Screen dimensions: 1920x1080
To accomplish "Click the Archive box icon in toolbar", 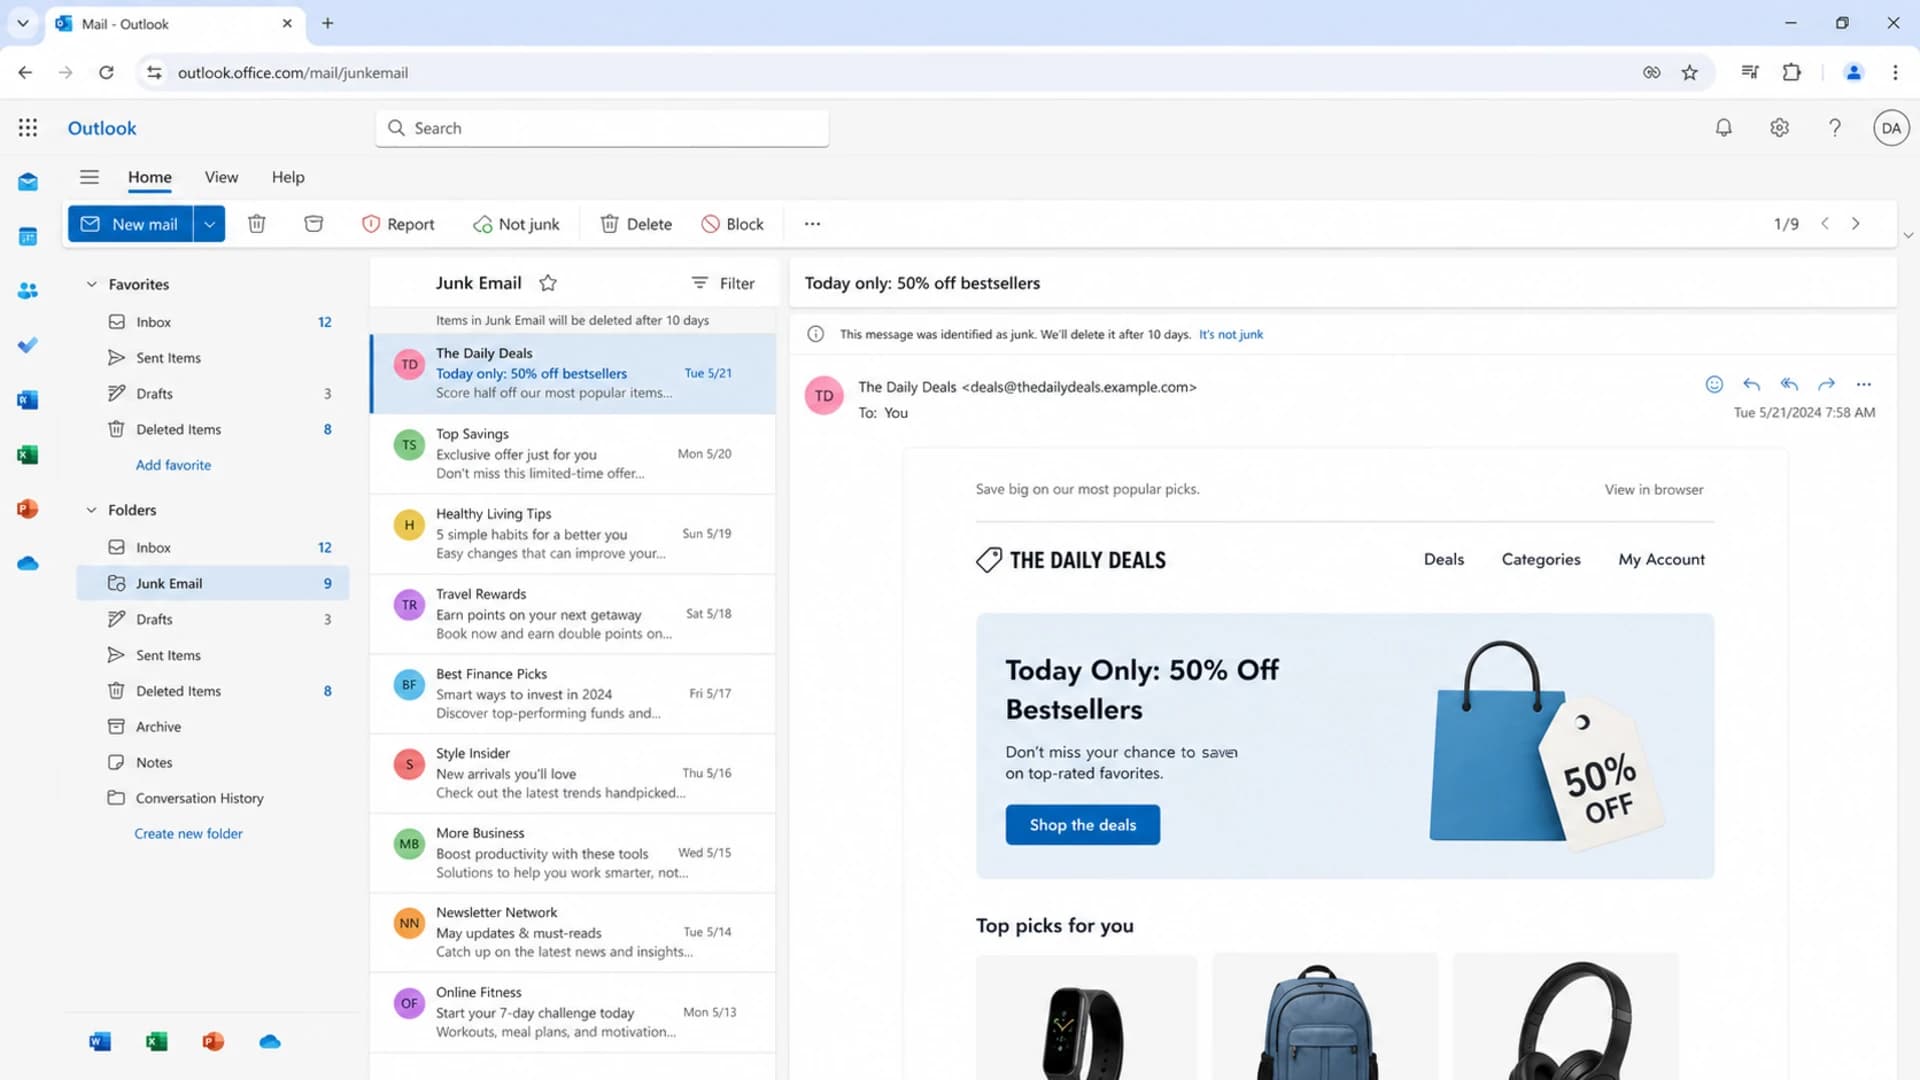I will pyautogui.click(x=314, y=224).
